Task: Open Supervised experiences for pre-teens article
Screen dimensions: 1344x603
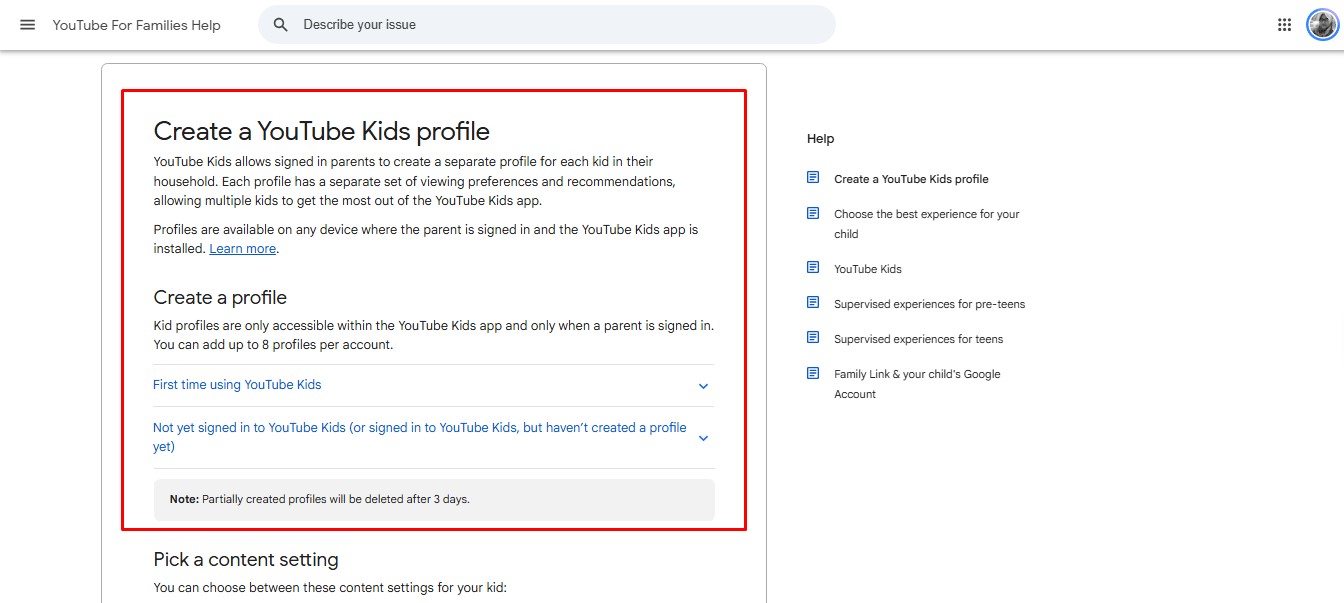Action: pos(930,304)
